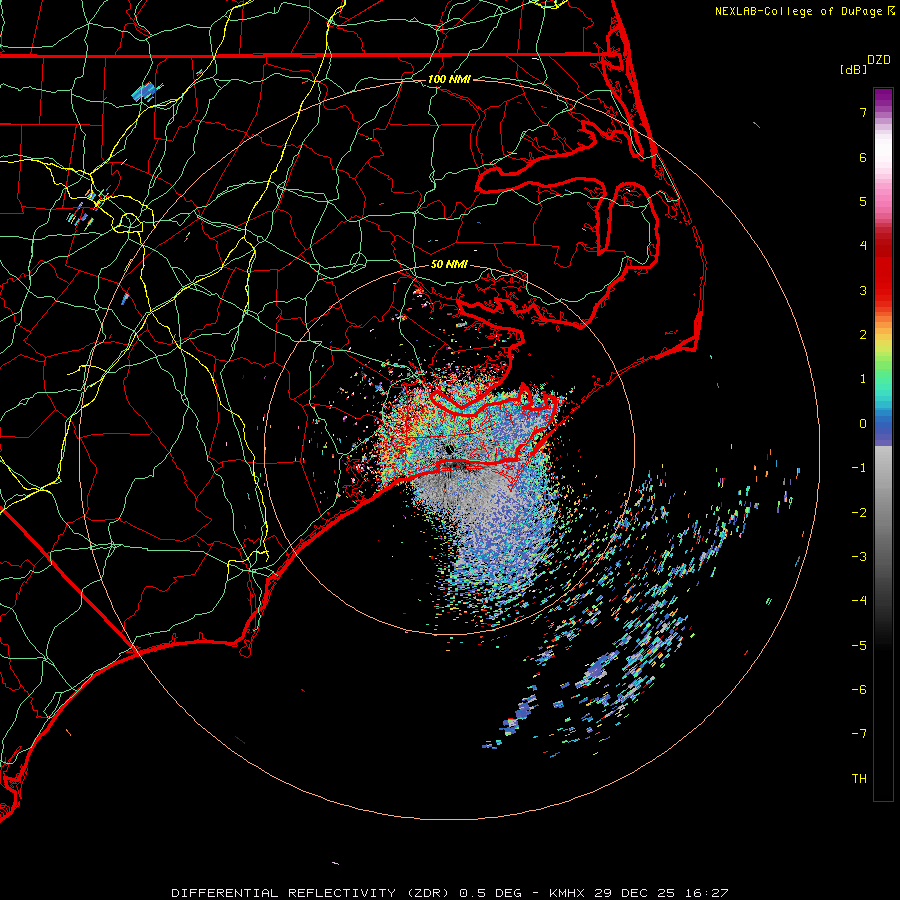The height and width of the screenshot is (900, 900).
Task: Click the color bar at 7 dB value
Action: (x=883, y=112)
